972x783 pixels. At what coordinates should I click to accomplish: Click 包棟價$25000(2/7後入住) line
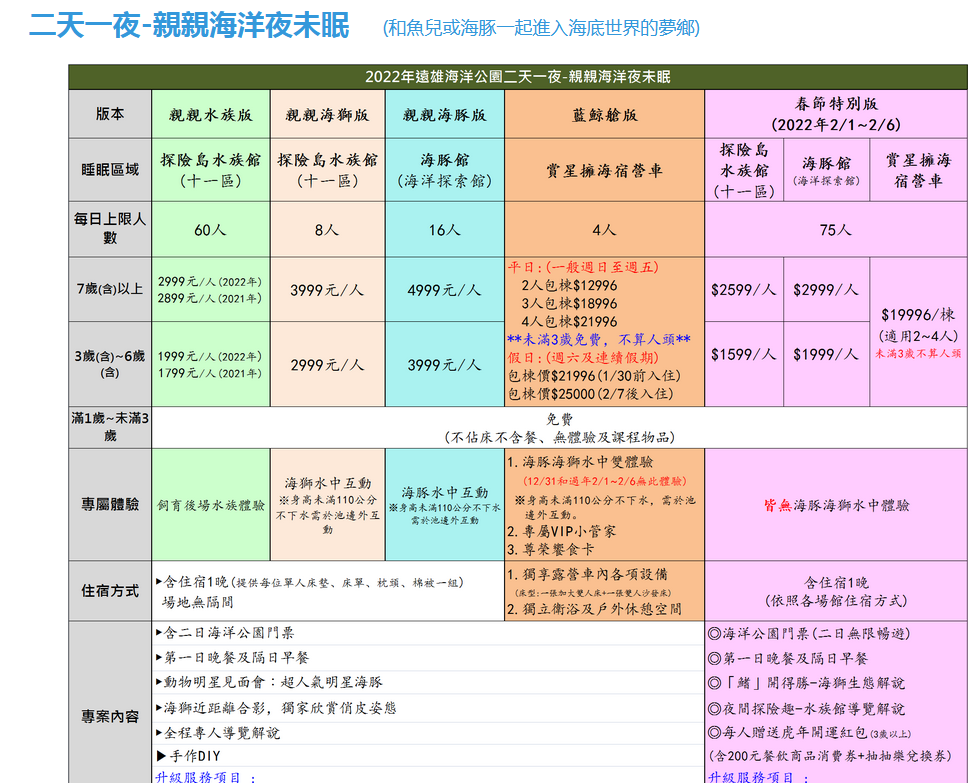[x=591, y=394]
